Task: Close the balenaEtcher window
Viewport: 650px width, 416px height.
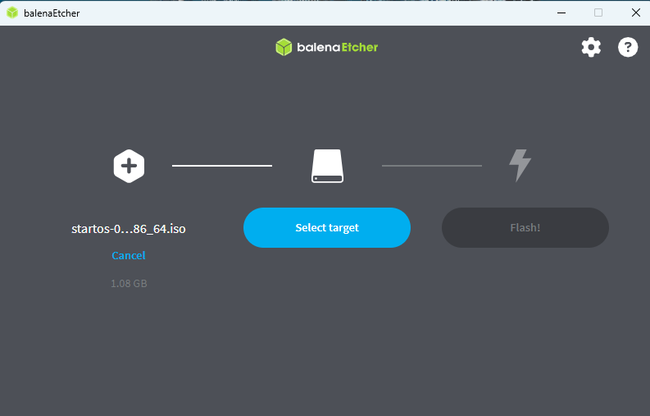Action: point(633,13)
